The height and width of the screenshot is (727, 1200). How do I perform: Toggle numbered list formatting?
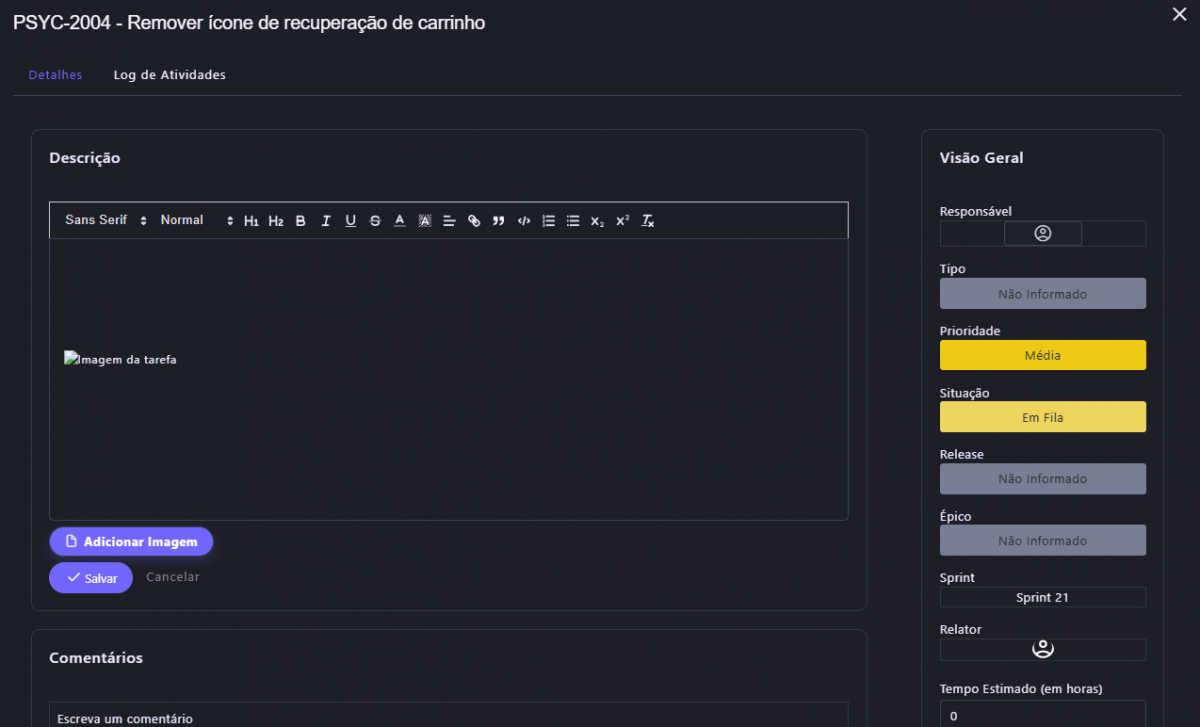click(x=548, y=221)
